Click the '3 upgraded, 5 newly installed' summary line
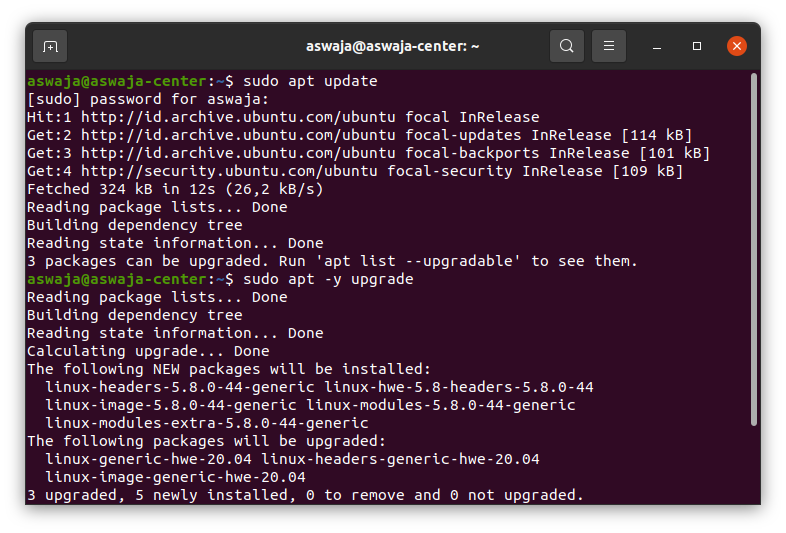786x533 pixels. 305,495
